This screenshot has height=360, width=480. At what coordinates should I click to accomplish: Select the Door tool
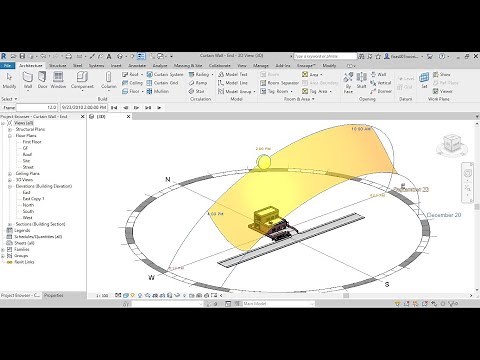tap(42, 80)
